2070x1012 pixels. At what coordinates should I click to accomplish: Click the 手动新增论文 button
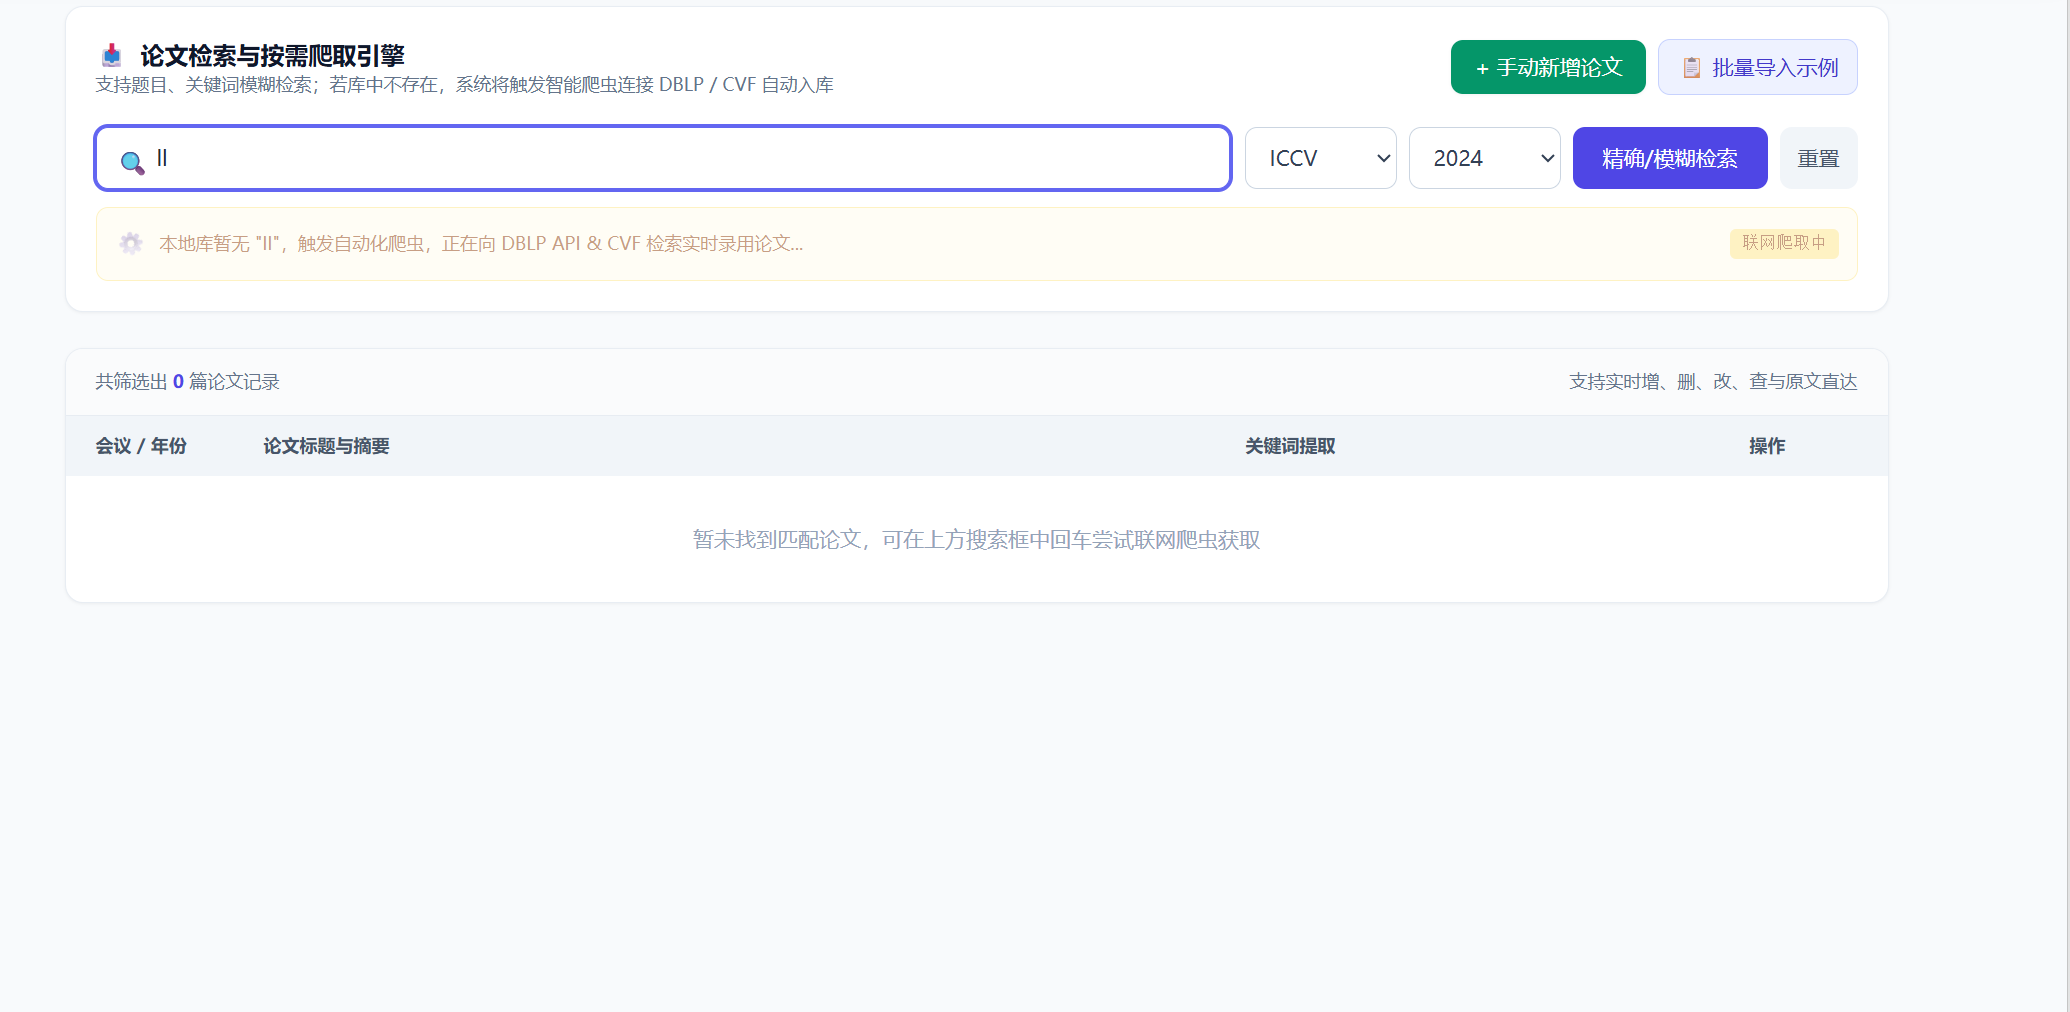pyautogui.click(x=1548, y=67)
